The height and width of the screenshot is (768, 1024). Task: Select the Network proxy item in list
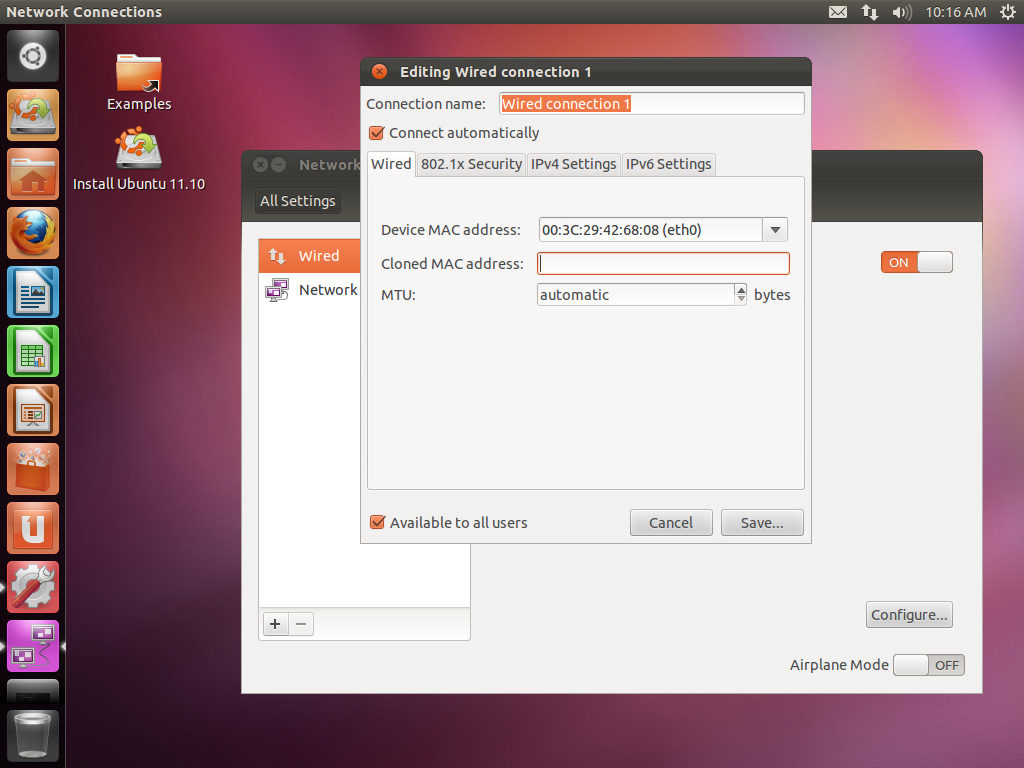[x=310, y=289]
